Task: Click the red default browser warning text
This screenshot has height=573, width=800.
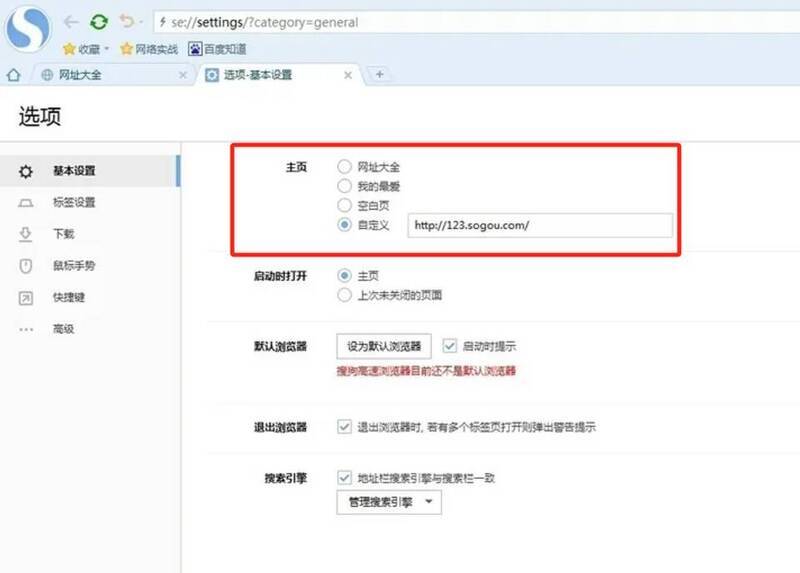Action: (x=426, y=371)
